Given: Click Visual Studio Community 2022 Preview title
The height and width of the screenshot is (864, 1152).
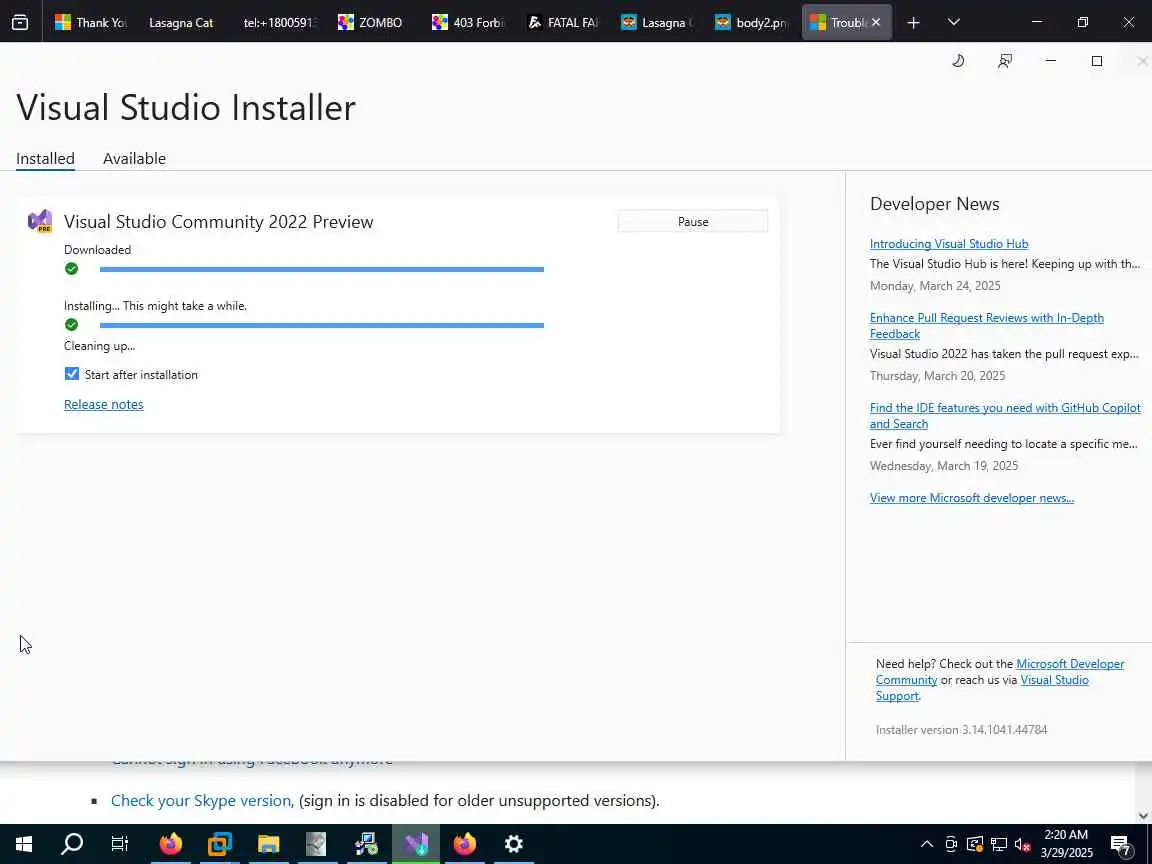Looking at the screenshot, I should pyautogui.click(x=218, y=221).
